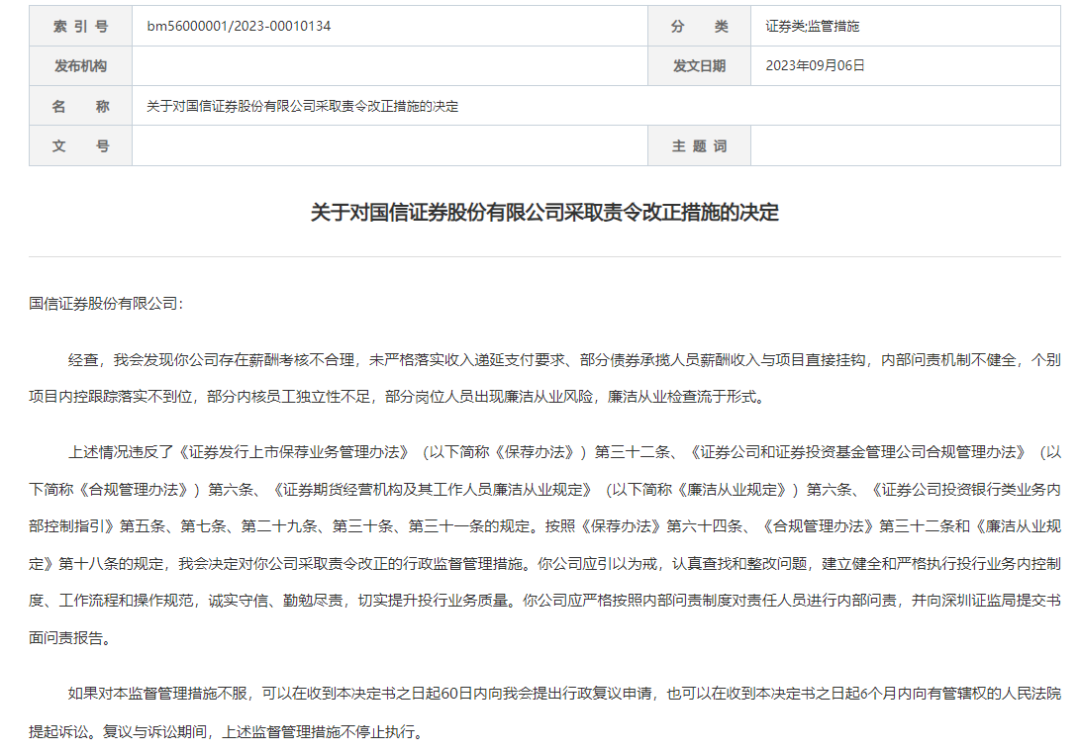Select the document name in the 名称 row
1080x753 pixels.
302,106
